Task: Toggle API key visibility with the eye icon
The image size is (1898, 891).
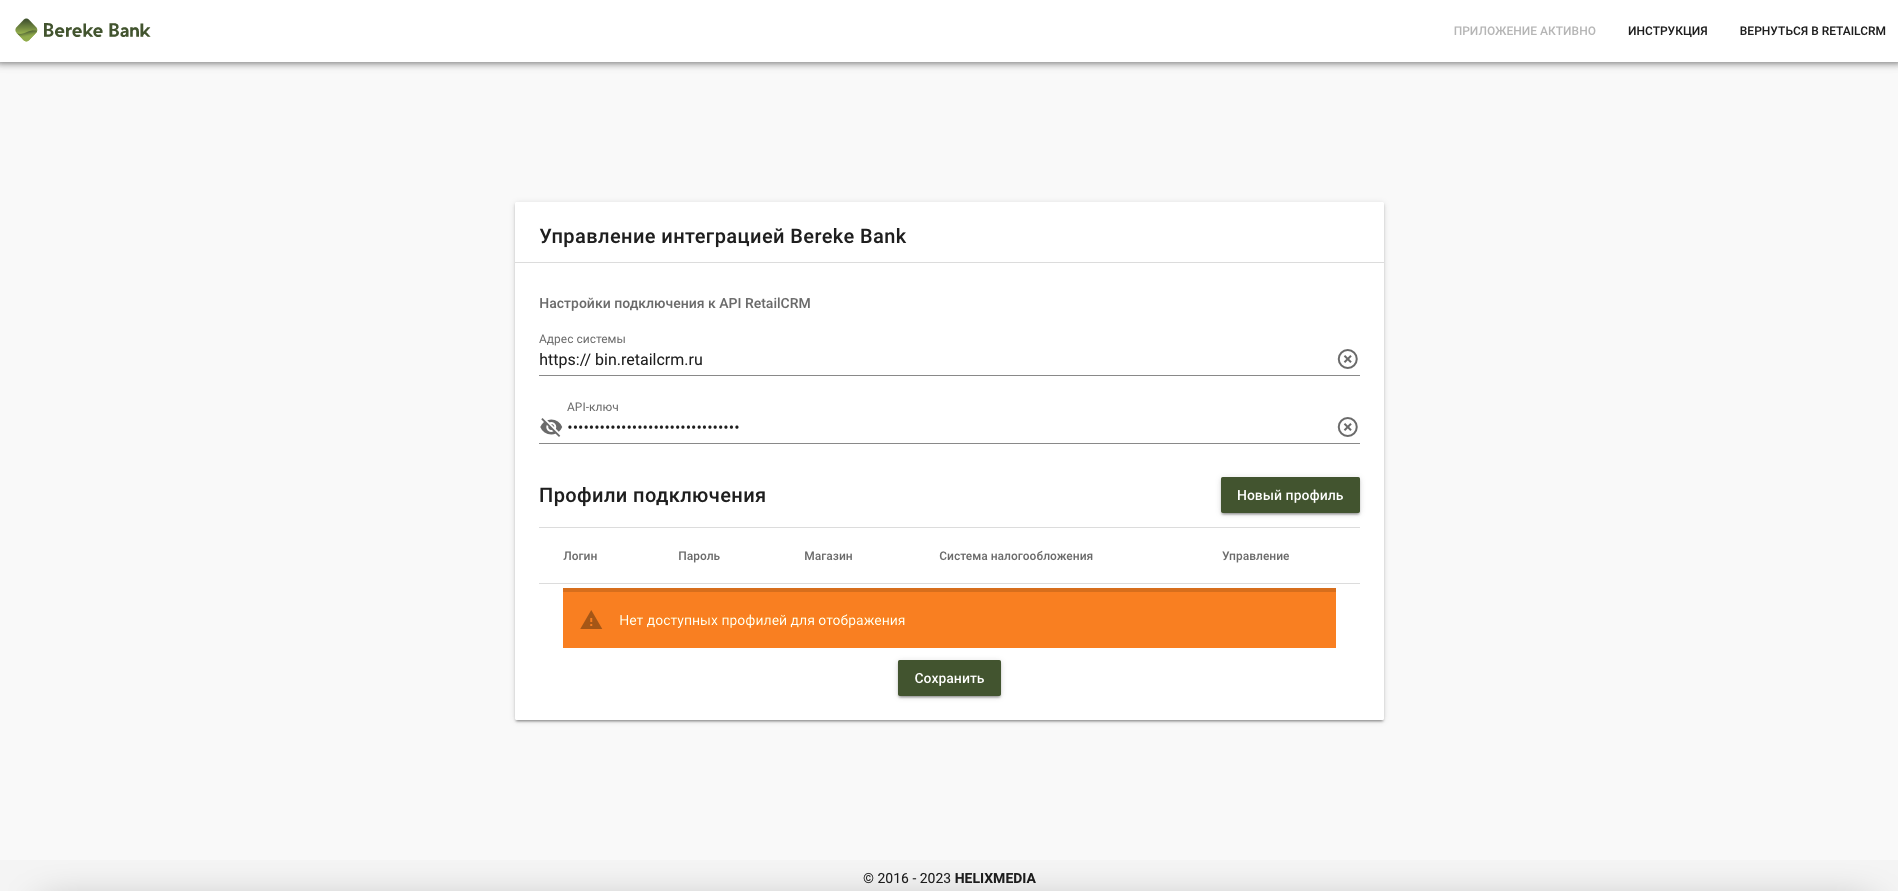Action: (x=551, y=427)
